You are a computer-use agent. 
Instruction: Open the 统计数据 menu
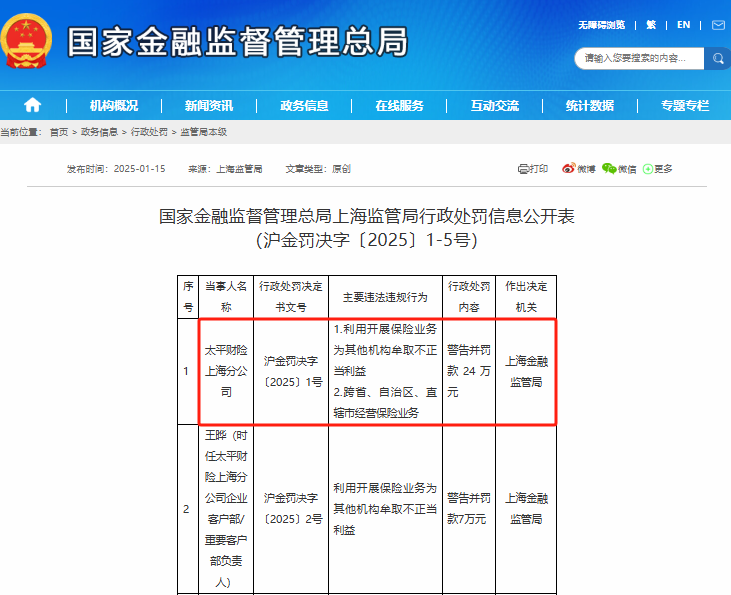tap(589, 106)
